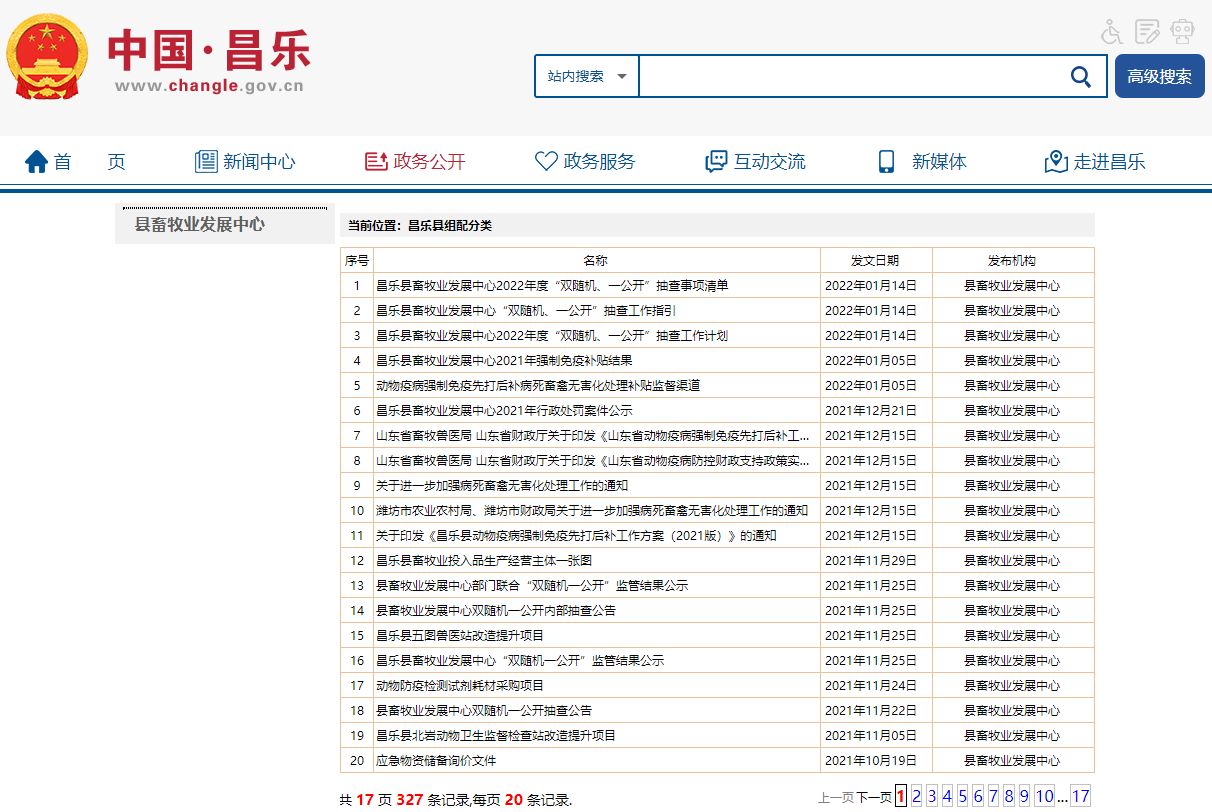Click the 新媒体 phone icon
Image resolution: width=1212 pixels, height=812 pixels.
coord(886,162)
